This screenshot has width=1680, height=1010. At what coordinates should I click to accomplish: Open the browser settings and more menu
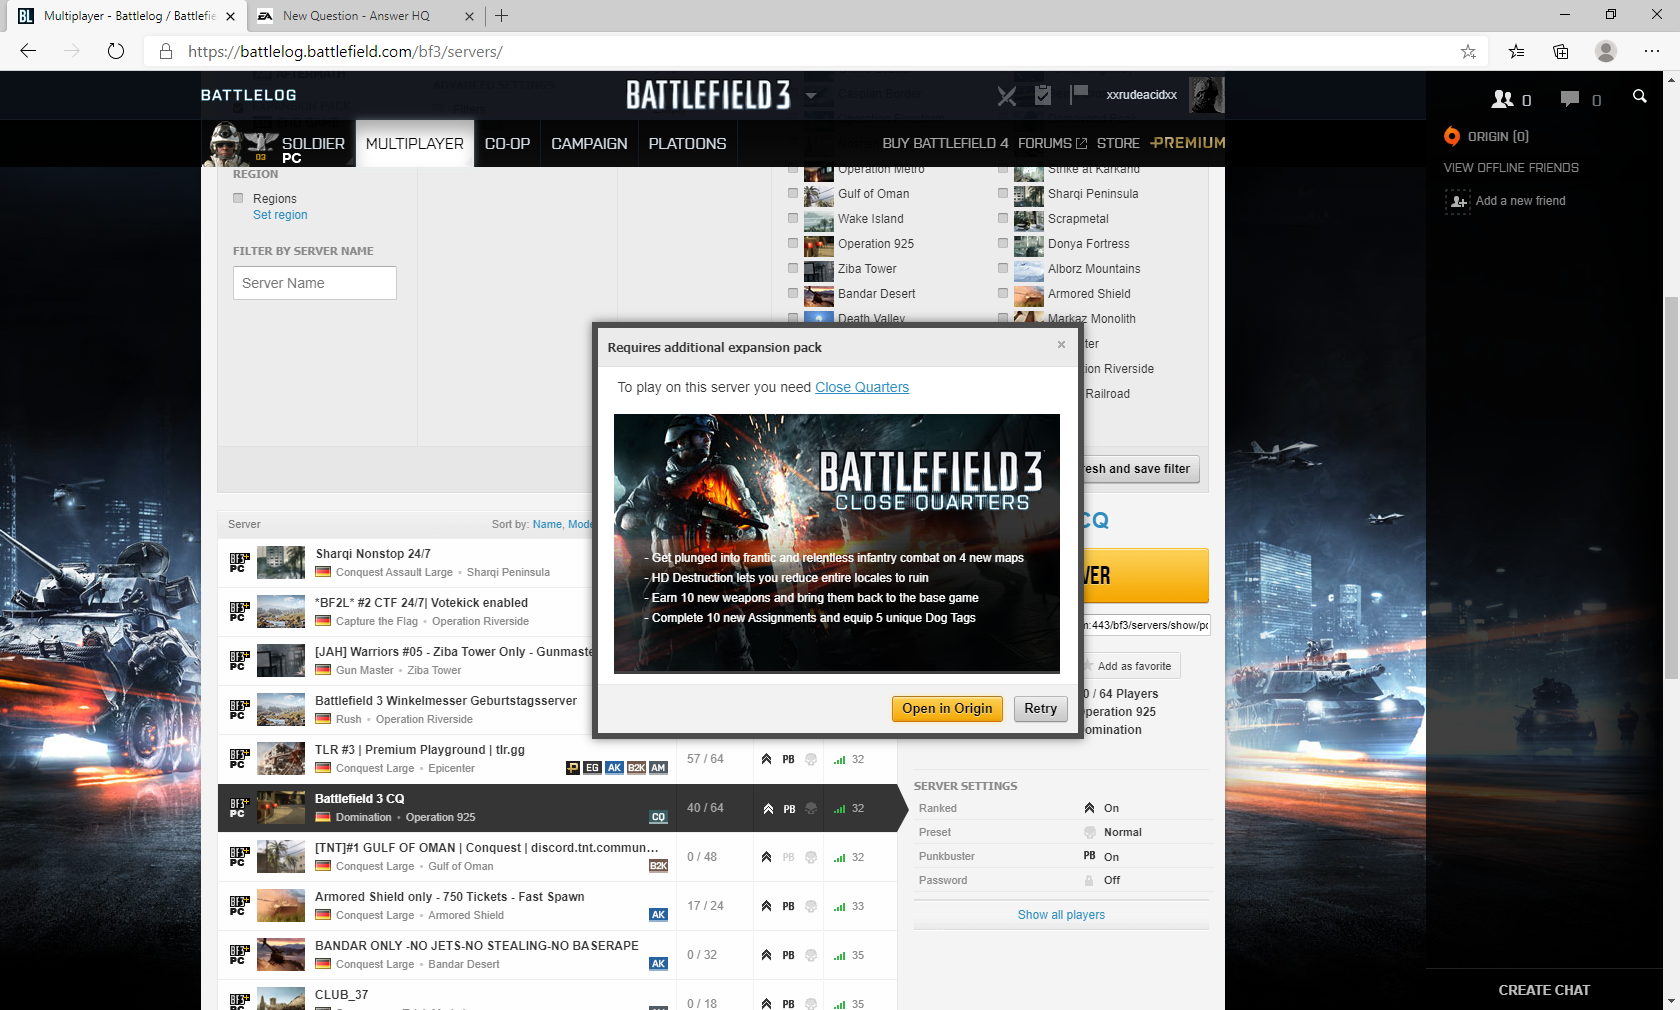[x=1651, y=51]
